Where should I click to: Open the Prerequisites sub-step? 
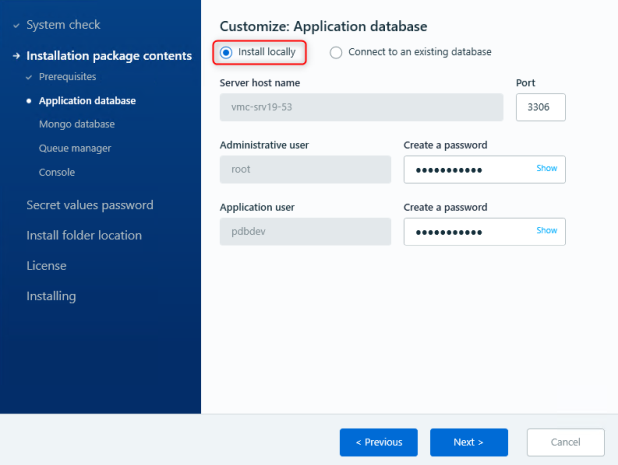point(67,77)
